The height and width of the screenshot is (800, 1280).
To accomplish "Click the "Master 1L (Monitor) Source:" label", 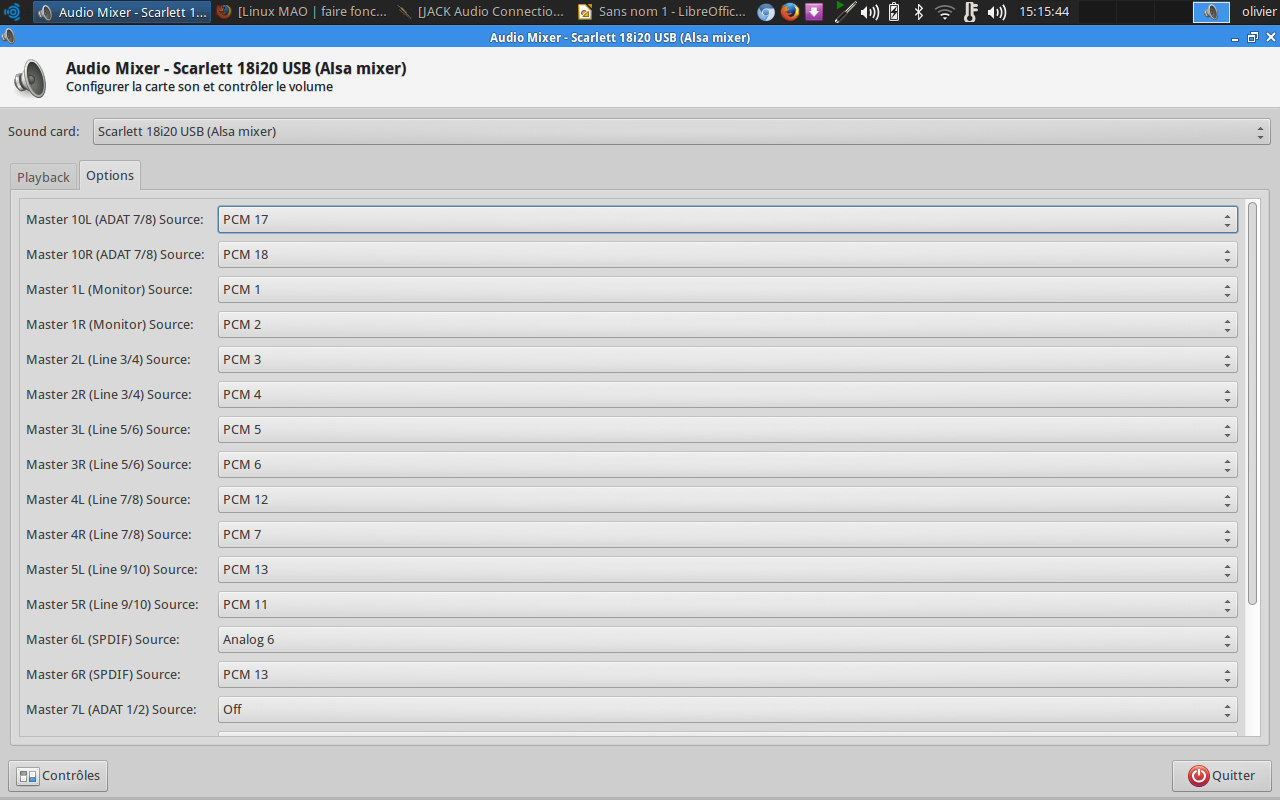I will [109, 289].
